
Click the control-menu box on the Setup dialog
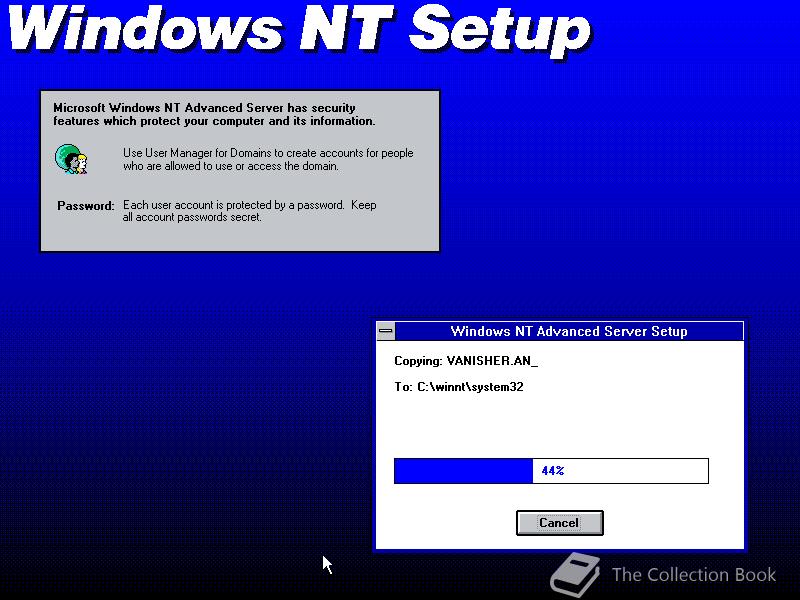(385, 331)
